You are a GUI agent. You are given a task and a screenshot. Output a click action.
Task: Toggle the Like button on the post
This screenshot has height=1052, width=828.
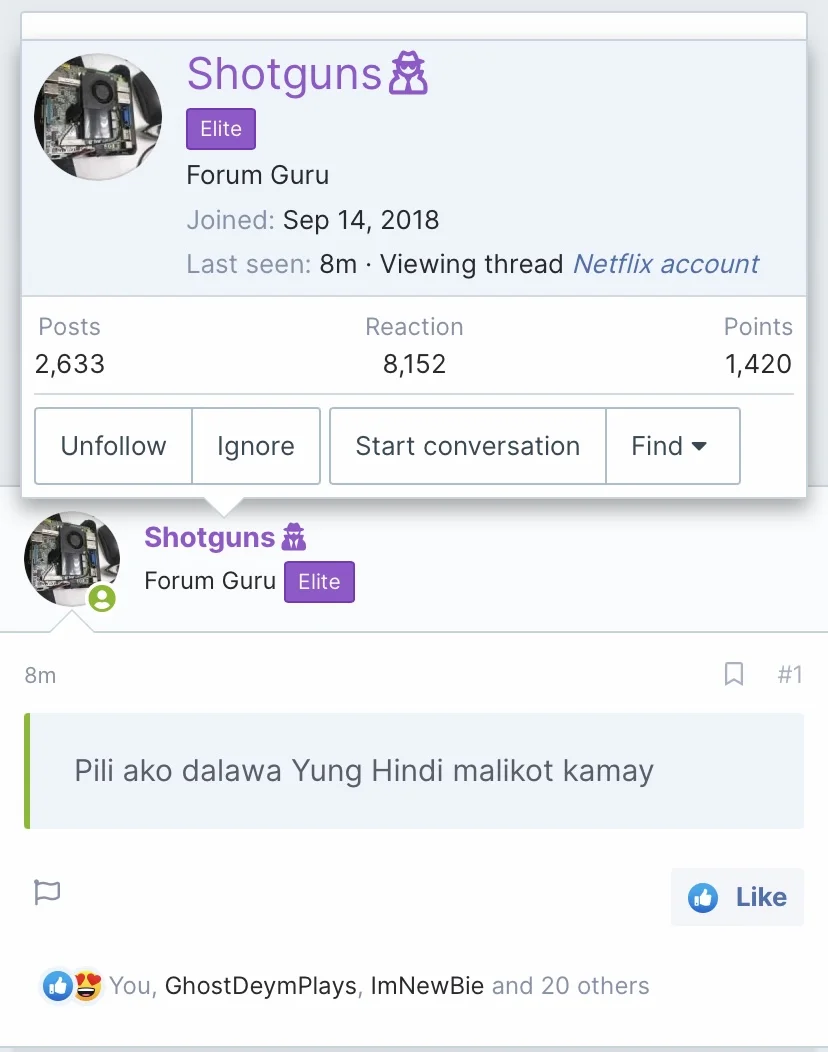click(x=737, y=897)
